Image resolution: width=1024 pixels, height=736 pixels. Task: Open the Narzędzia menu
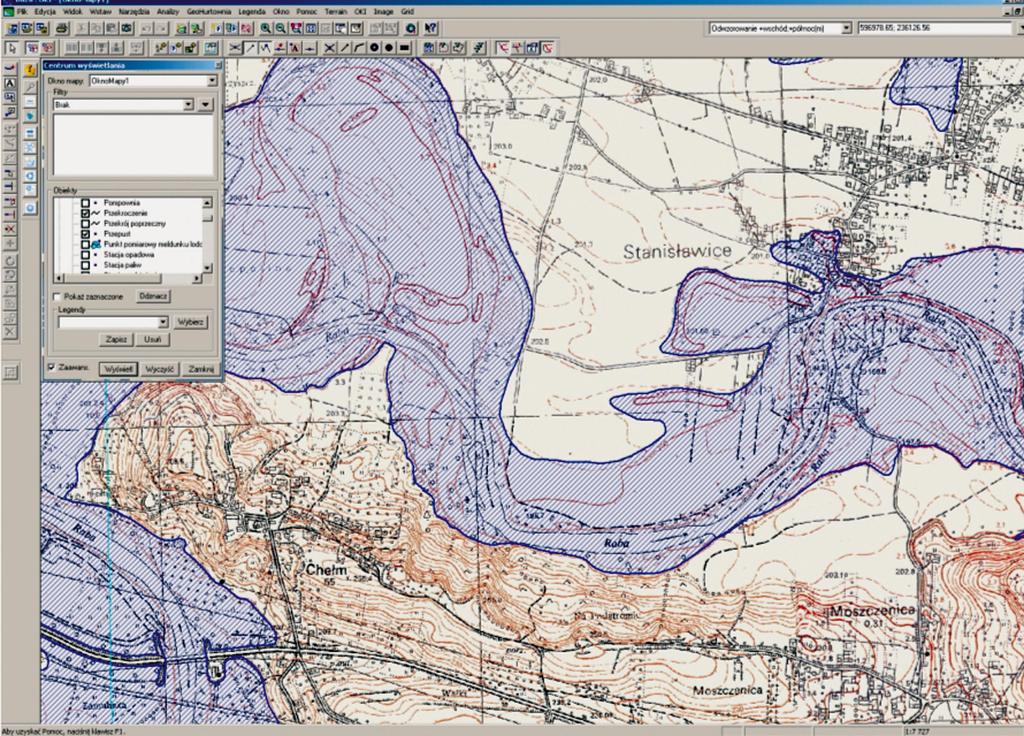point(134,12)
